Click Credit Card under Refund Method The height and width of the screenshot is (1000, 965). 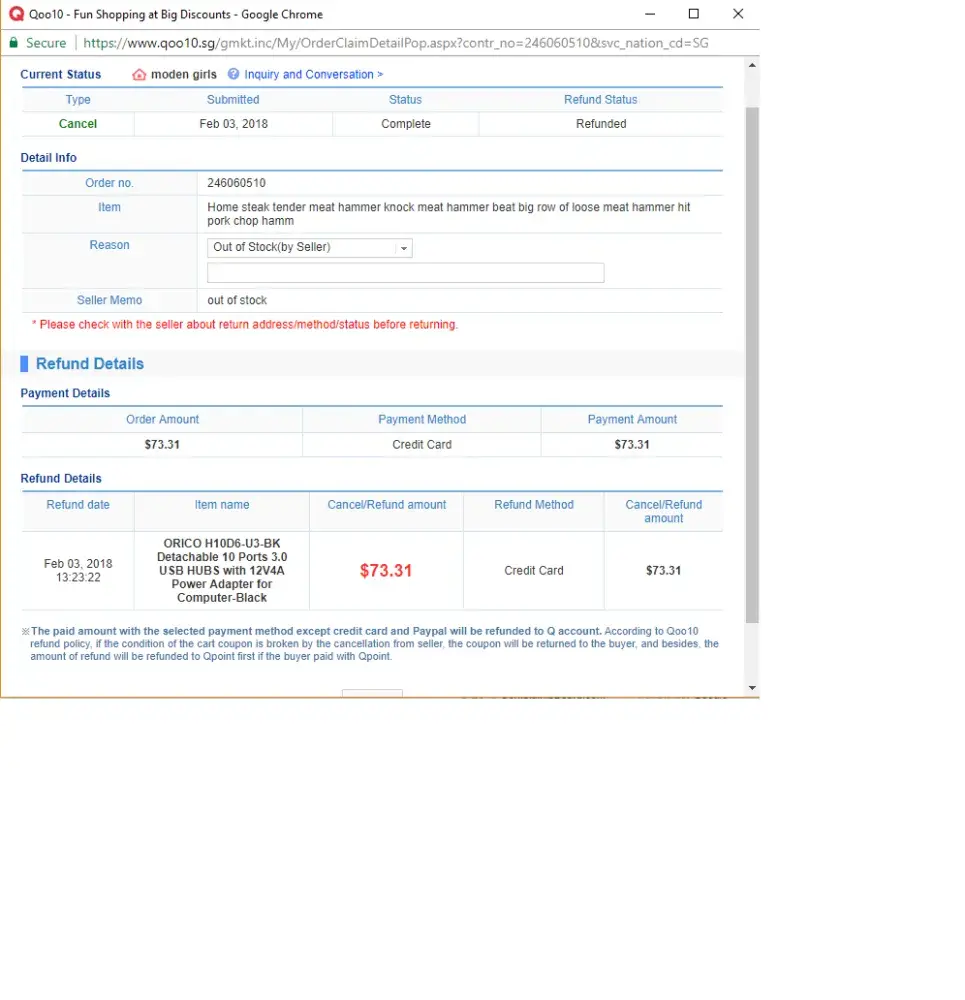click(x=534, y=571)
